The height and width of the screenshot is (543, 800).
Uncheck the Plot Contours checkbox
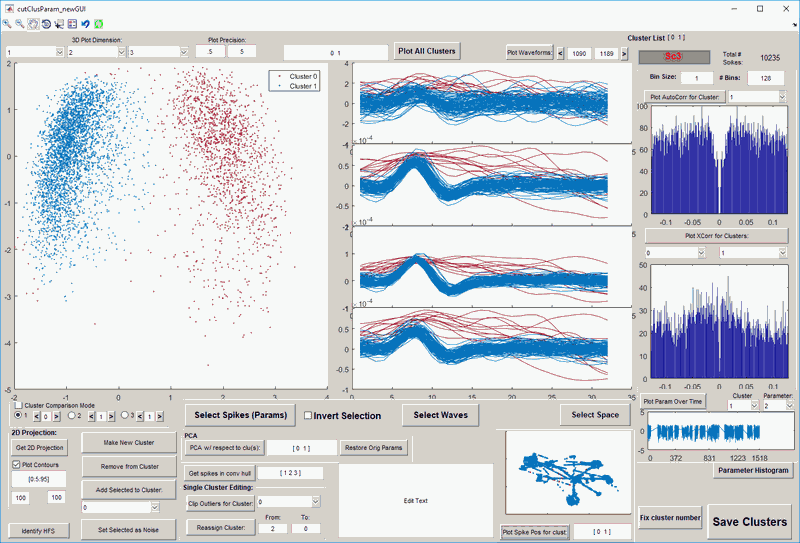16,465
